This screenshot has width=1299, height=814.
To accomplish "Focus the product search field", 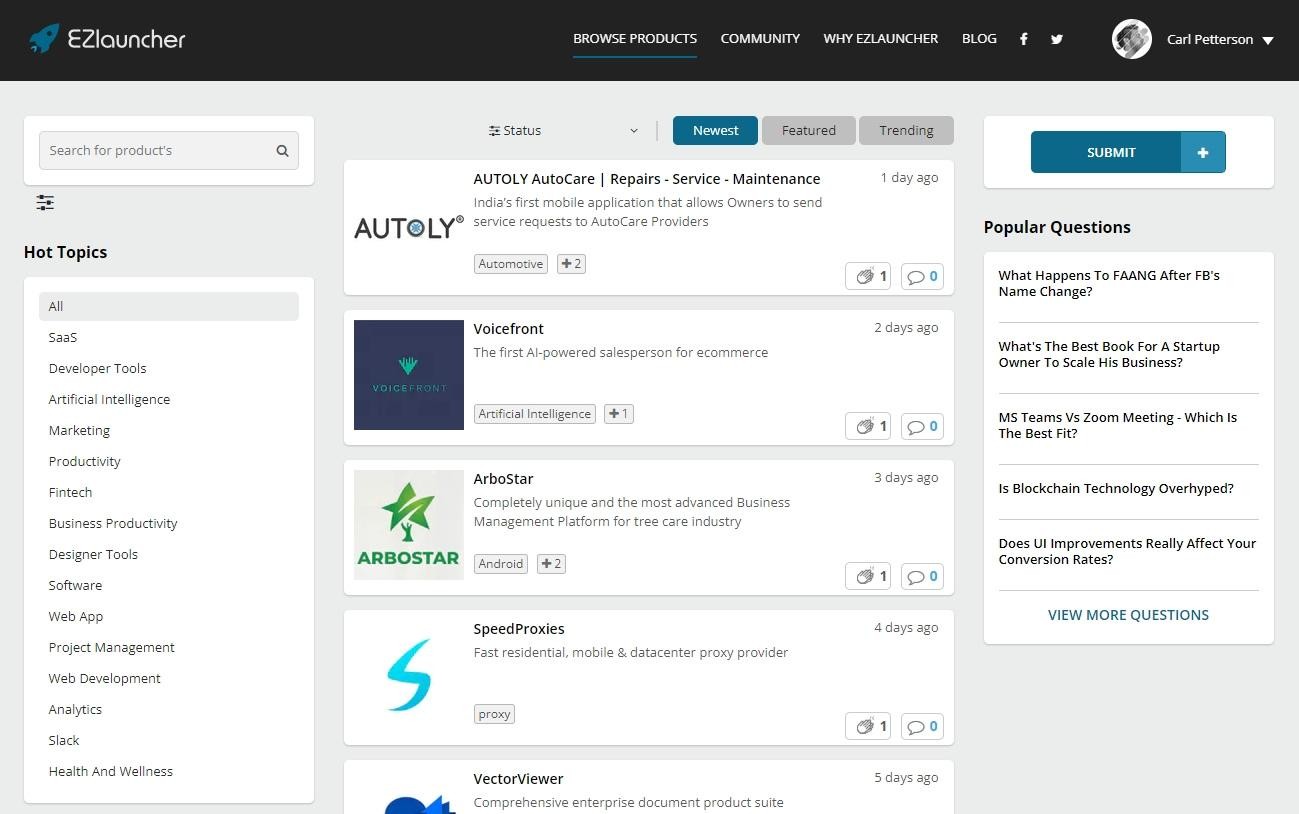I will coord(169,151).
